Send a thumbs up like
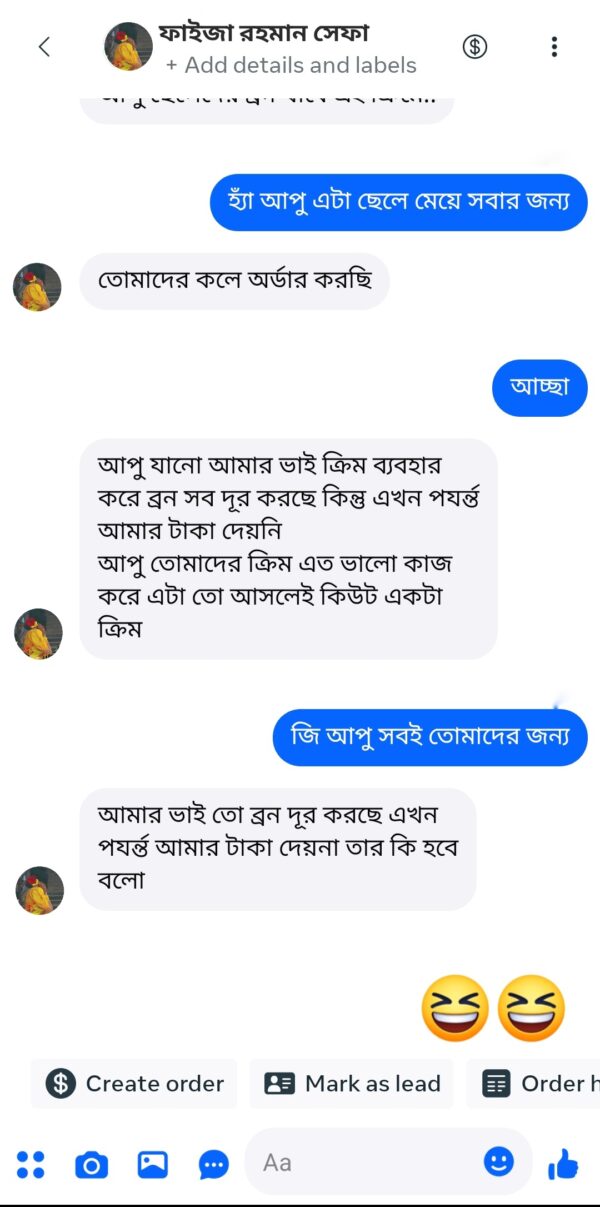 point(563,1163)
